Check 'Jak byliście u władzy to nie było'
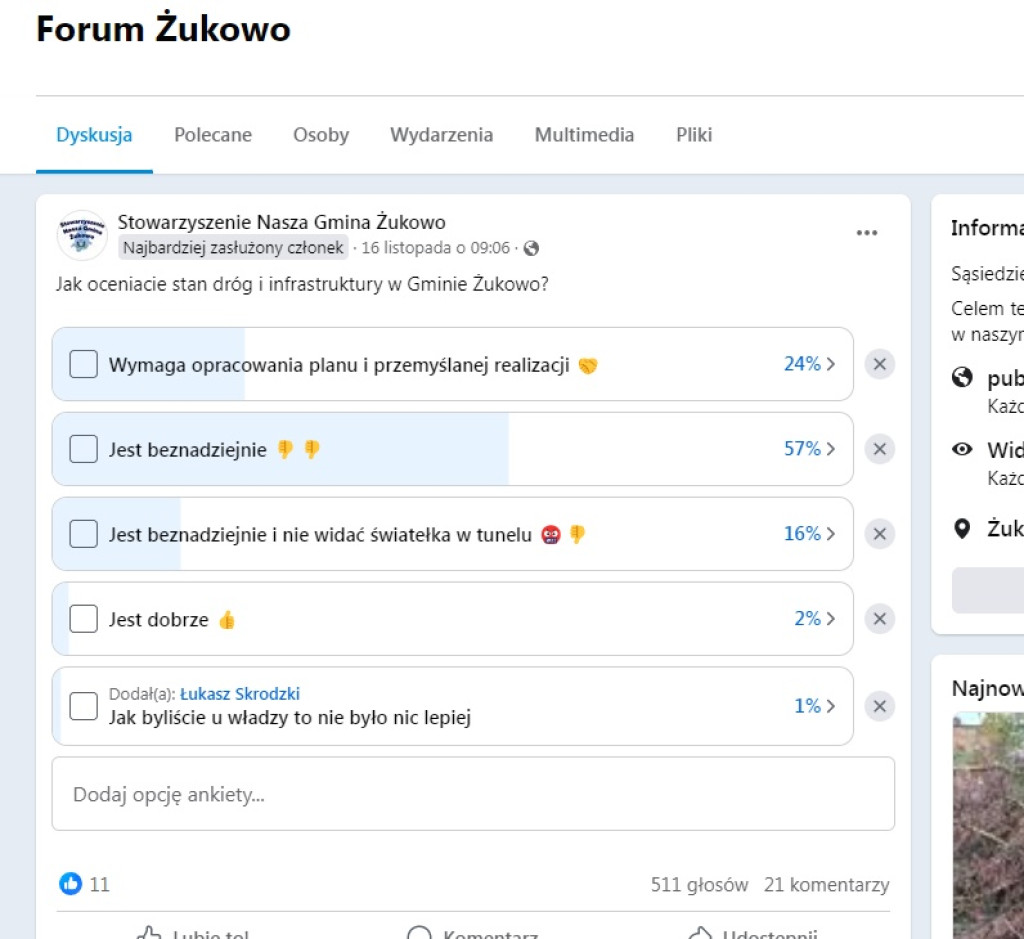This screenshot has width=1024, height=939. tap(84, 706)
